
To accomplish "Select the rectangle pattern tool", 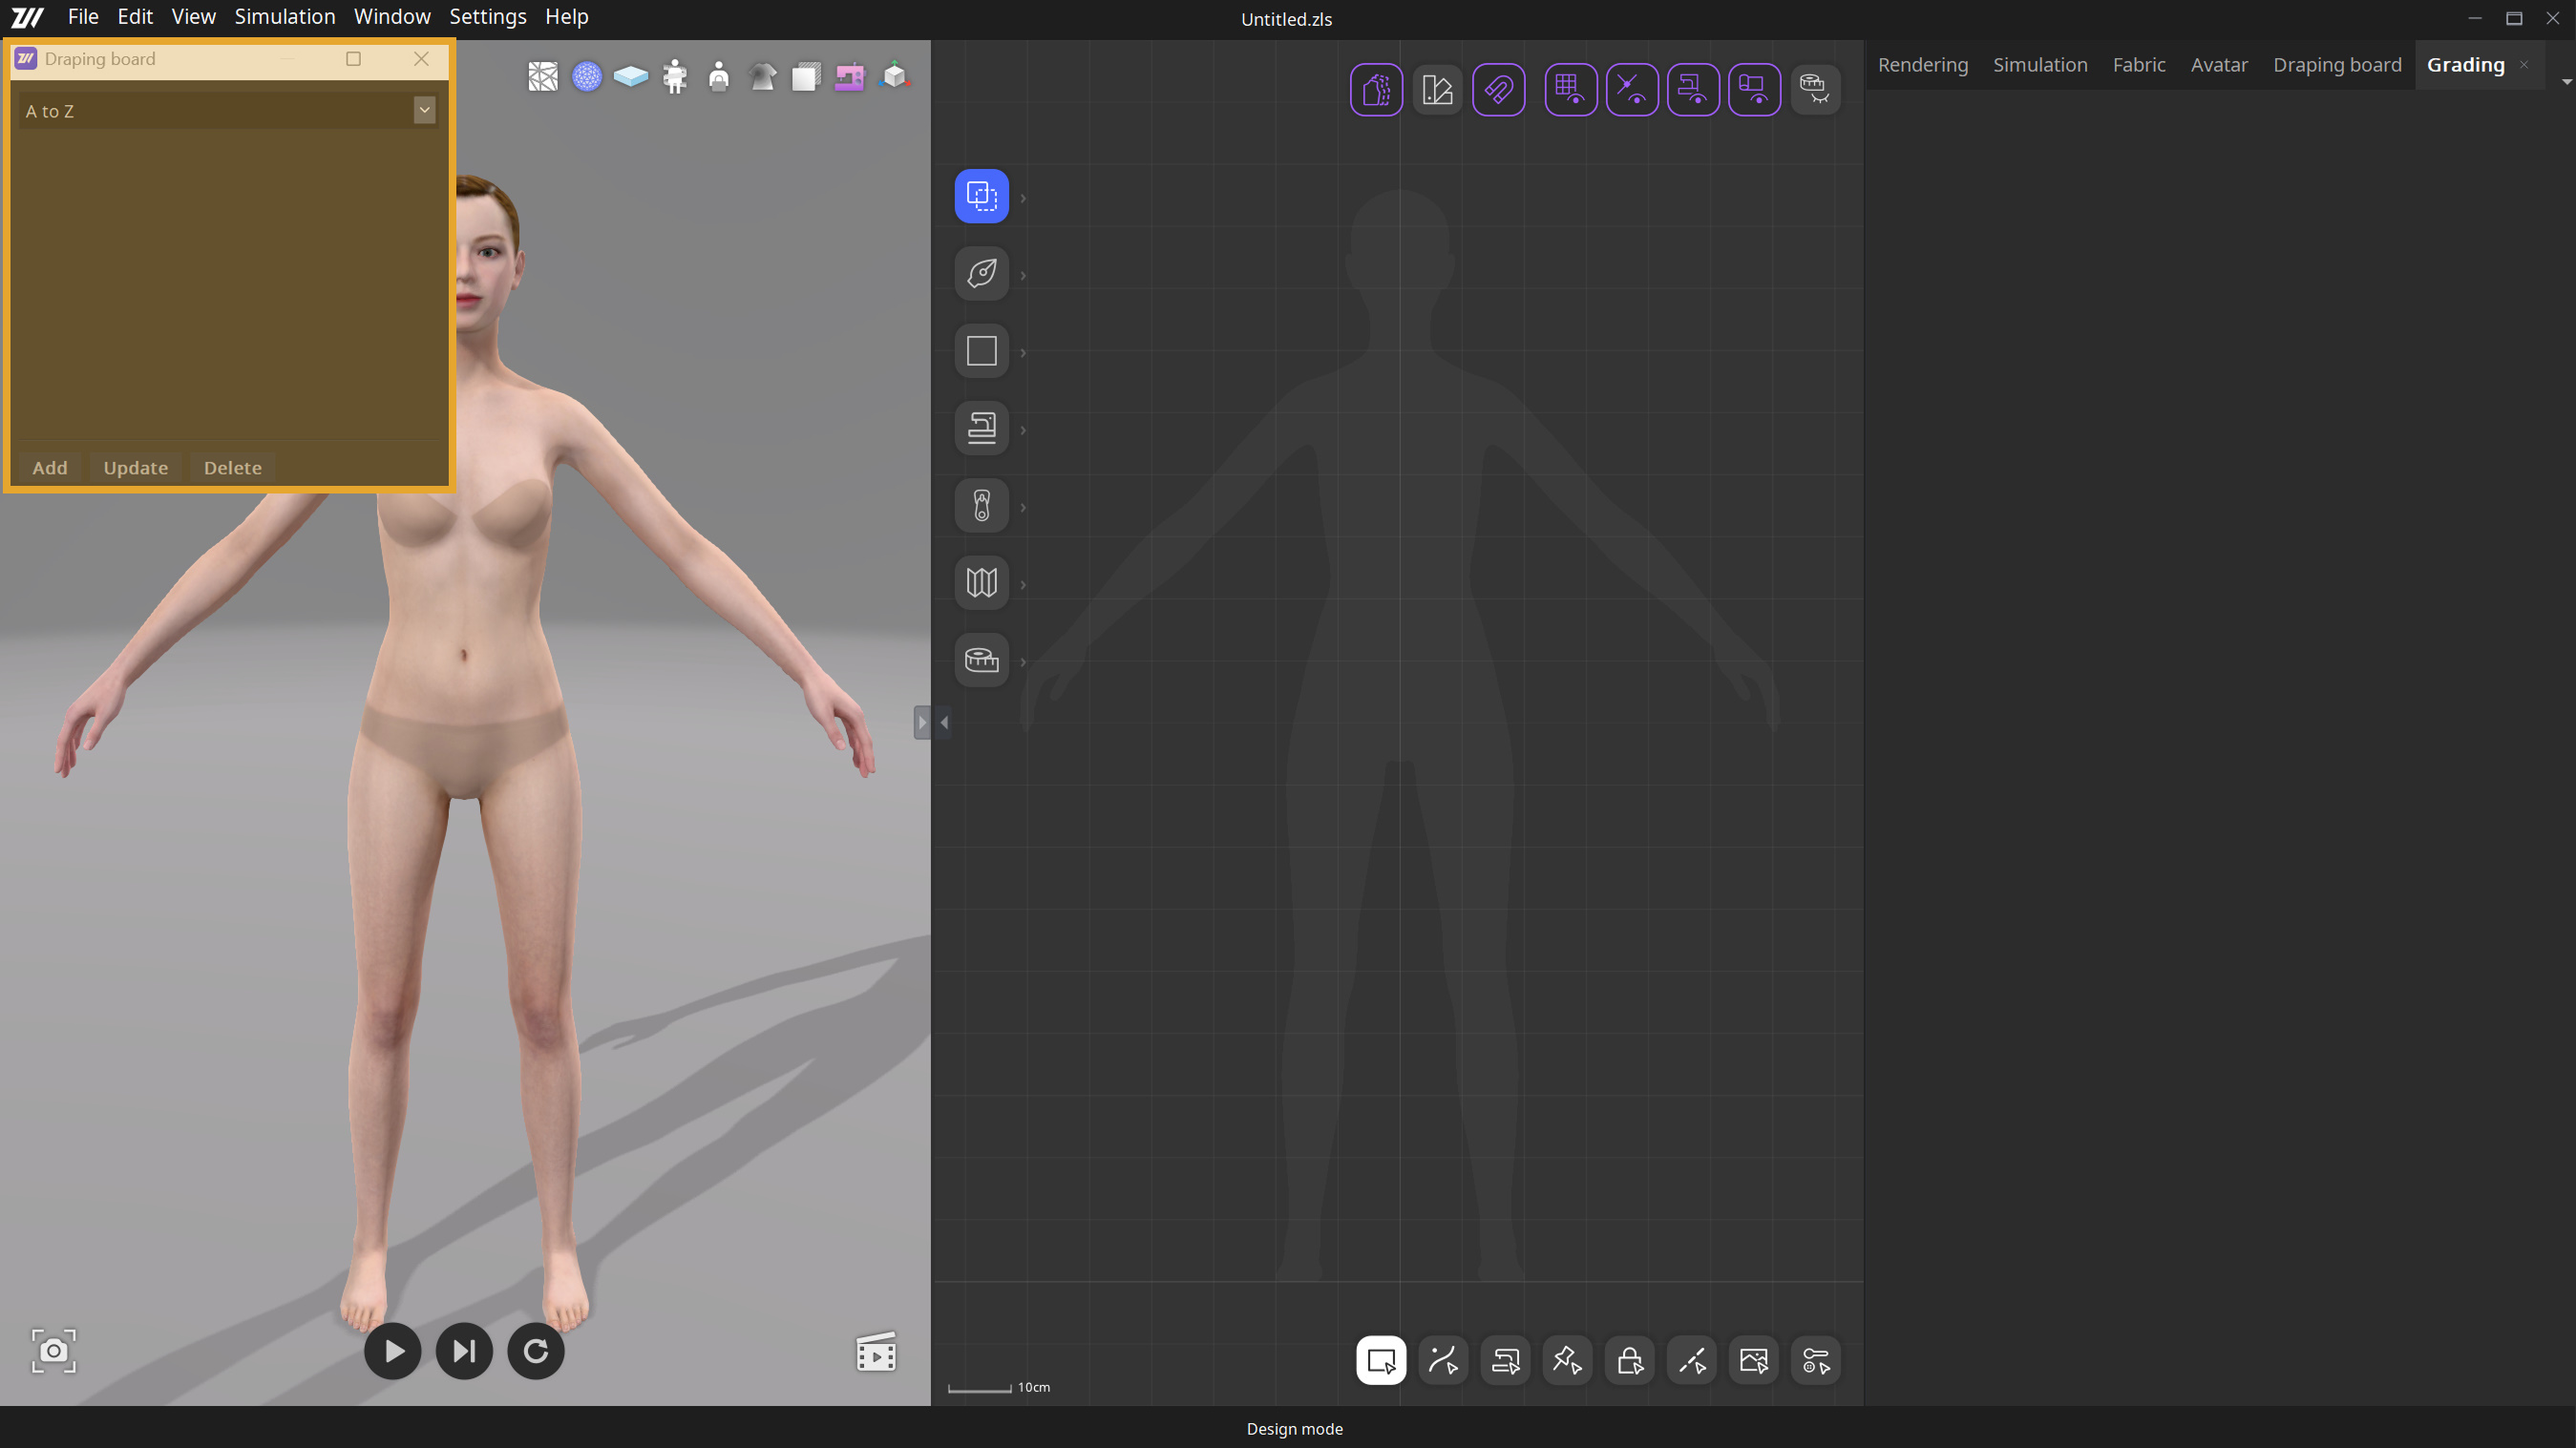I will pos(981,351).
